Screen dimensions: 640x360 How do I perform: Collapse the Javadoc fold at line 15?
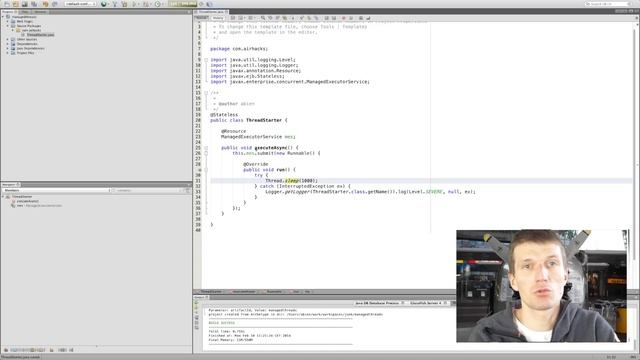(206, 93)
